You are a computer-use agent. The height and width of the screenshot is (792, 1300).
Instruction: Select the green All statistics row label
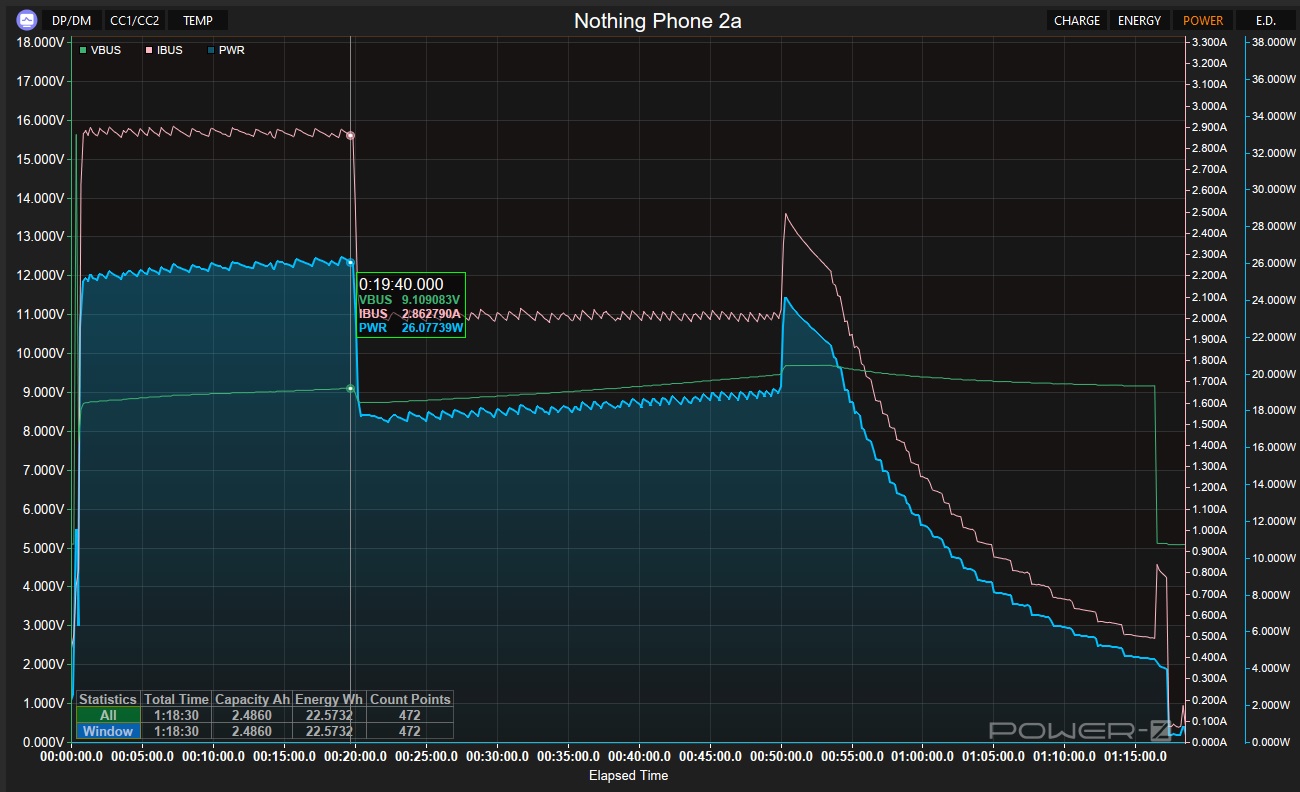[x=108, y=715]
